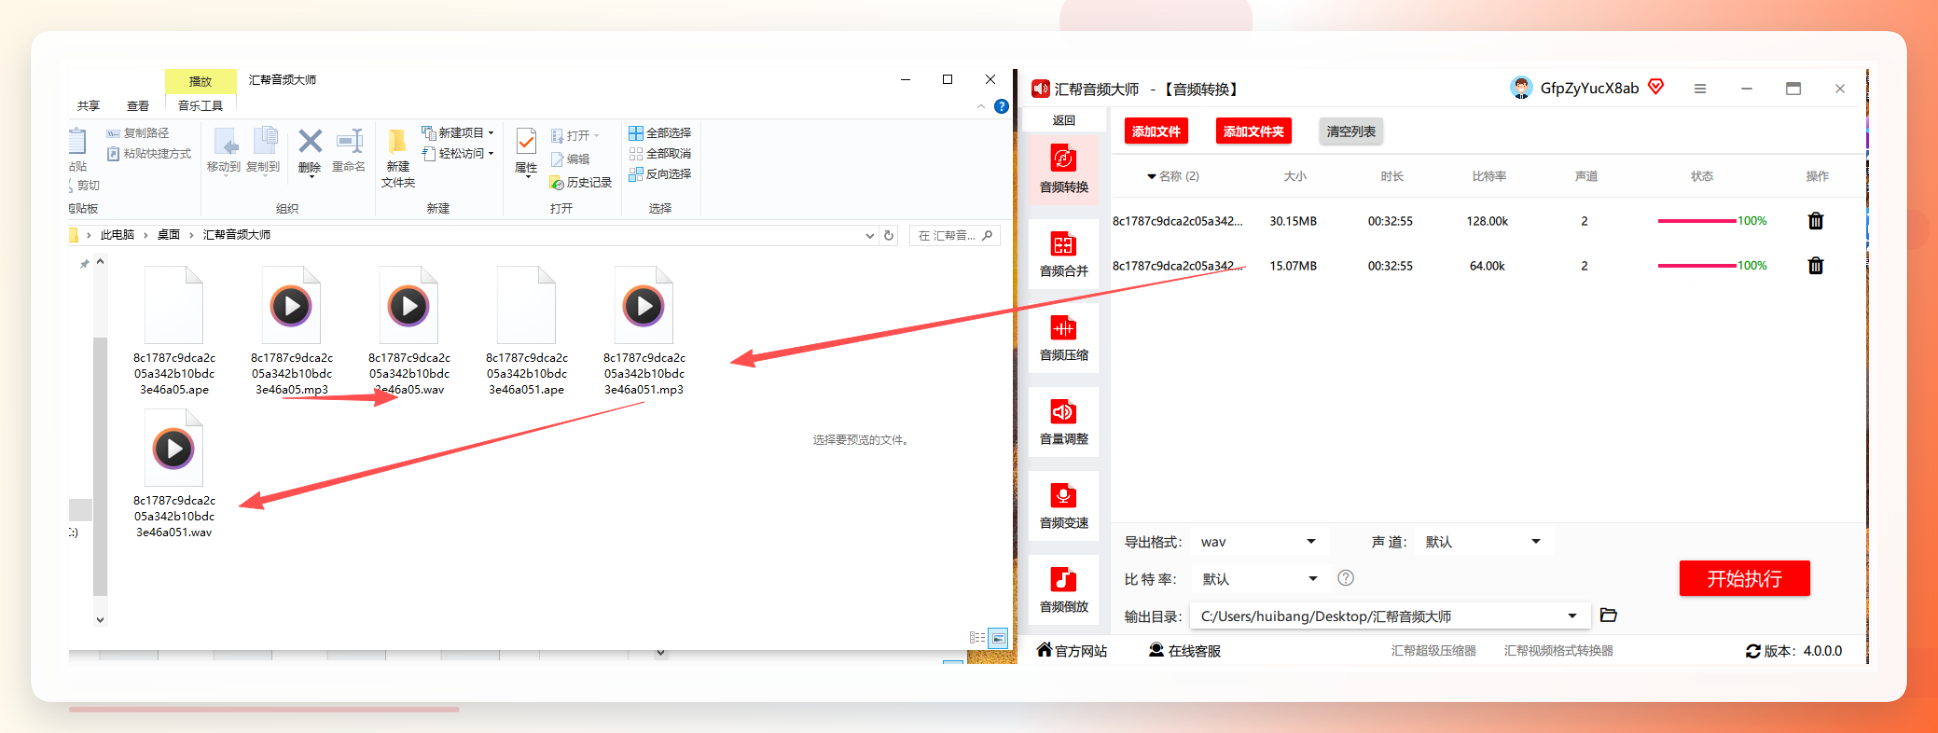
Task: Click the user avatar GfpZyYucX8ab
Action: click(x=1521, y=88)
